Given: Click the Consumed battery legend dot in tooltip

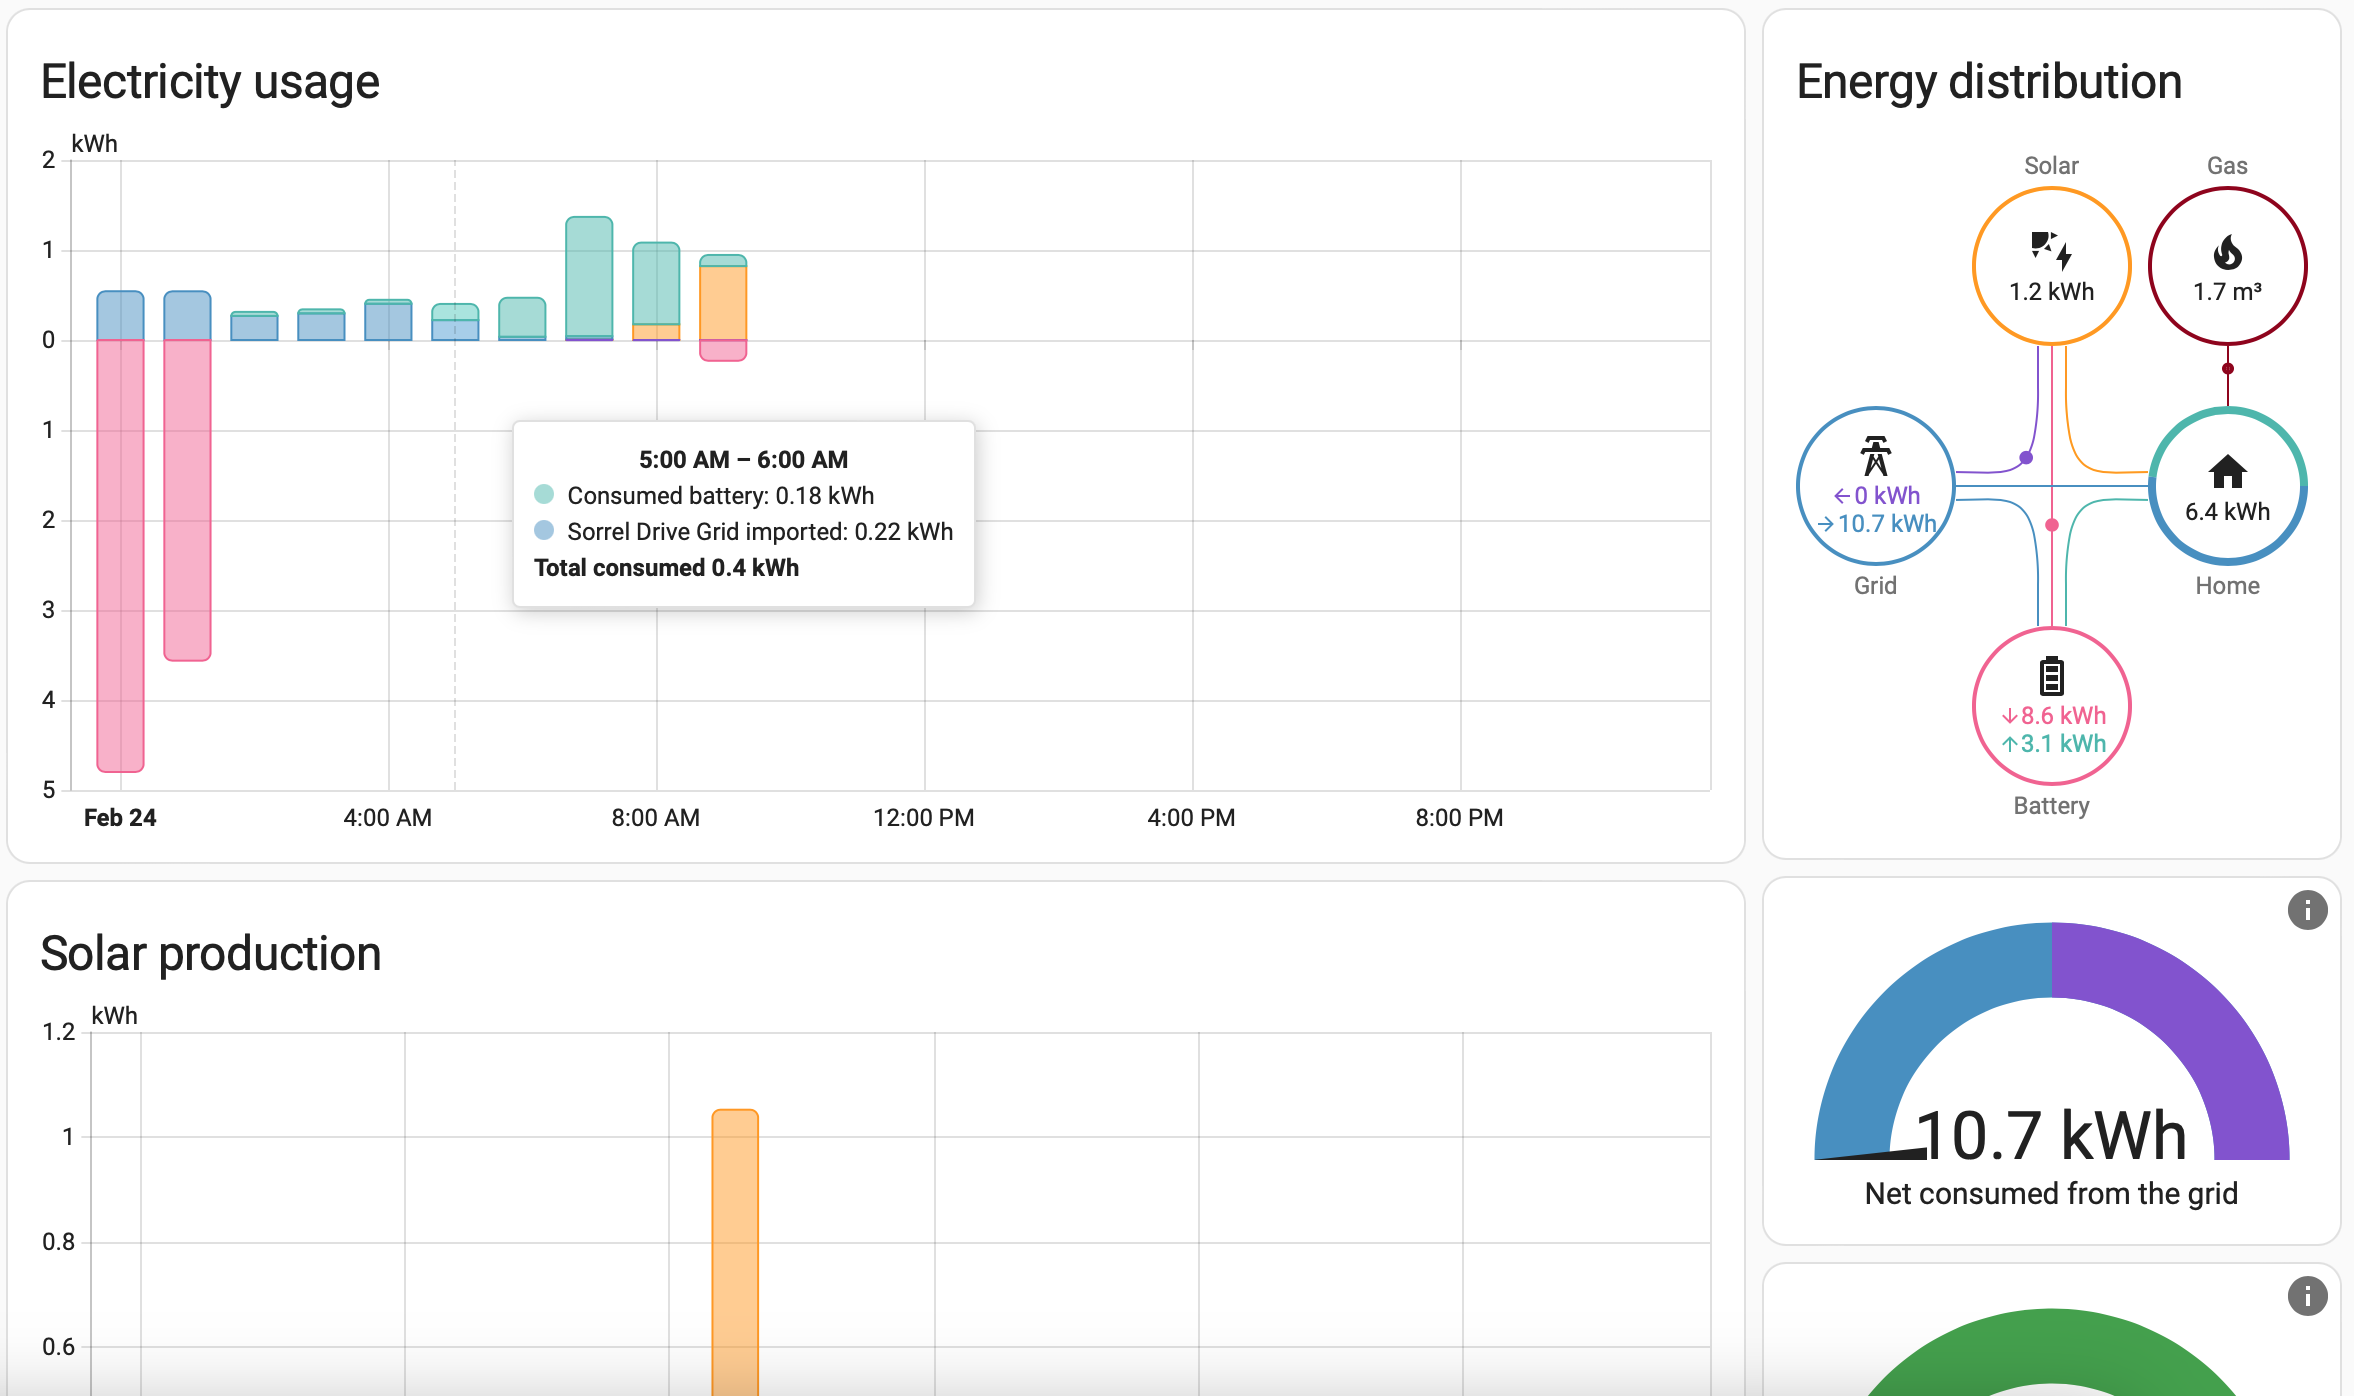Looking at the screenshot, I should (544, 495).
